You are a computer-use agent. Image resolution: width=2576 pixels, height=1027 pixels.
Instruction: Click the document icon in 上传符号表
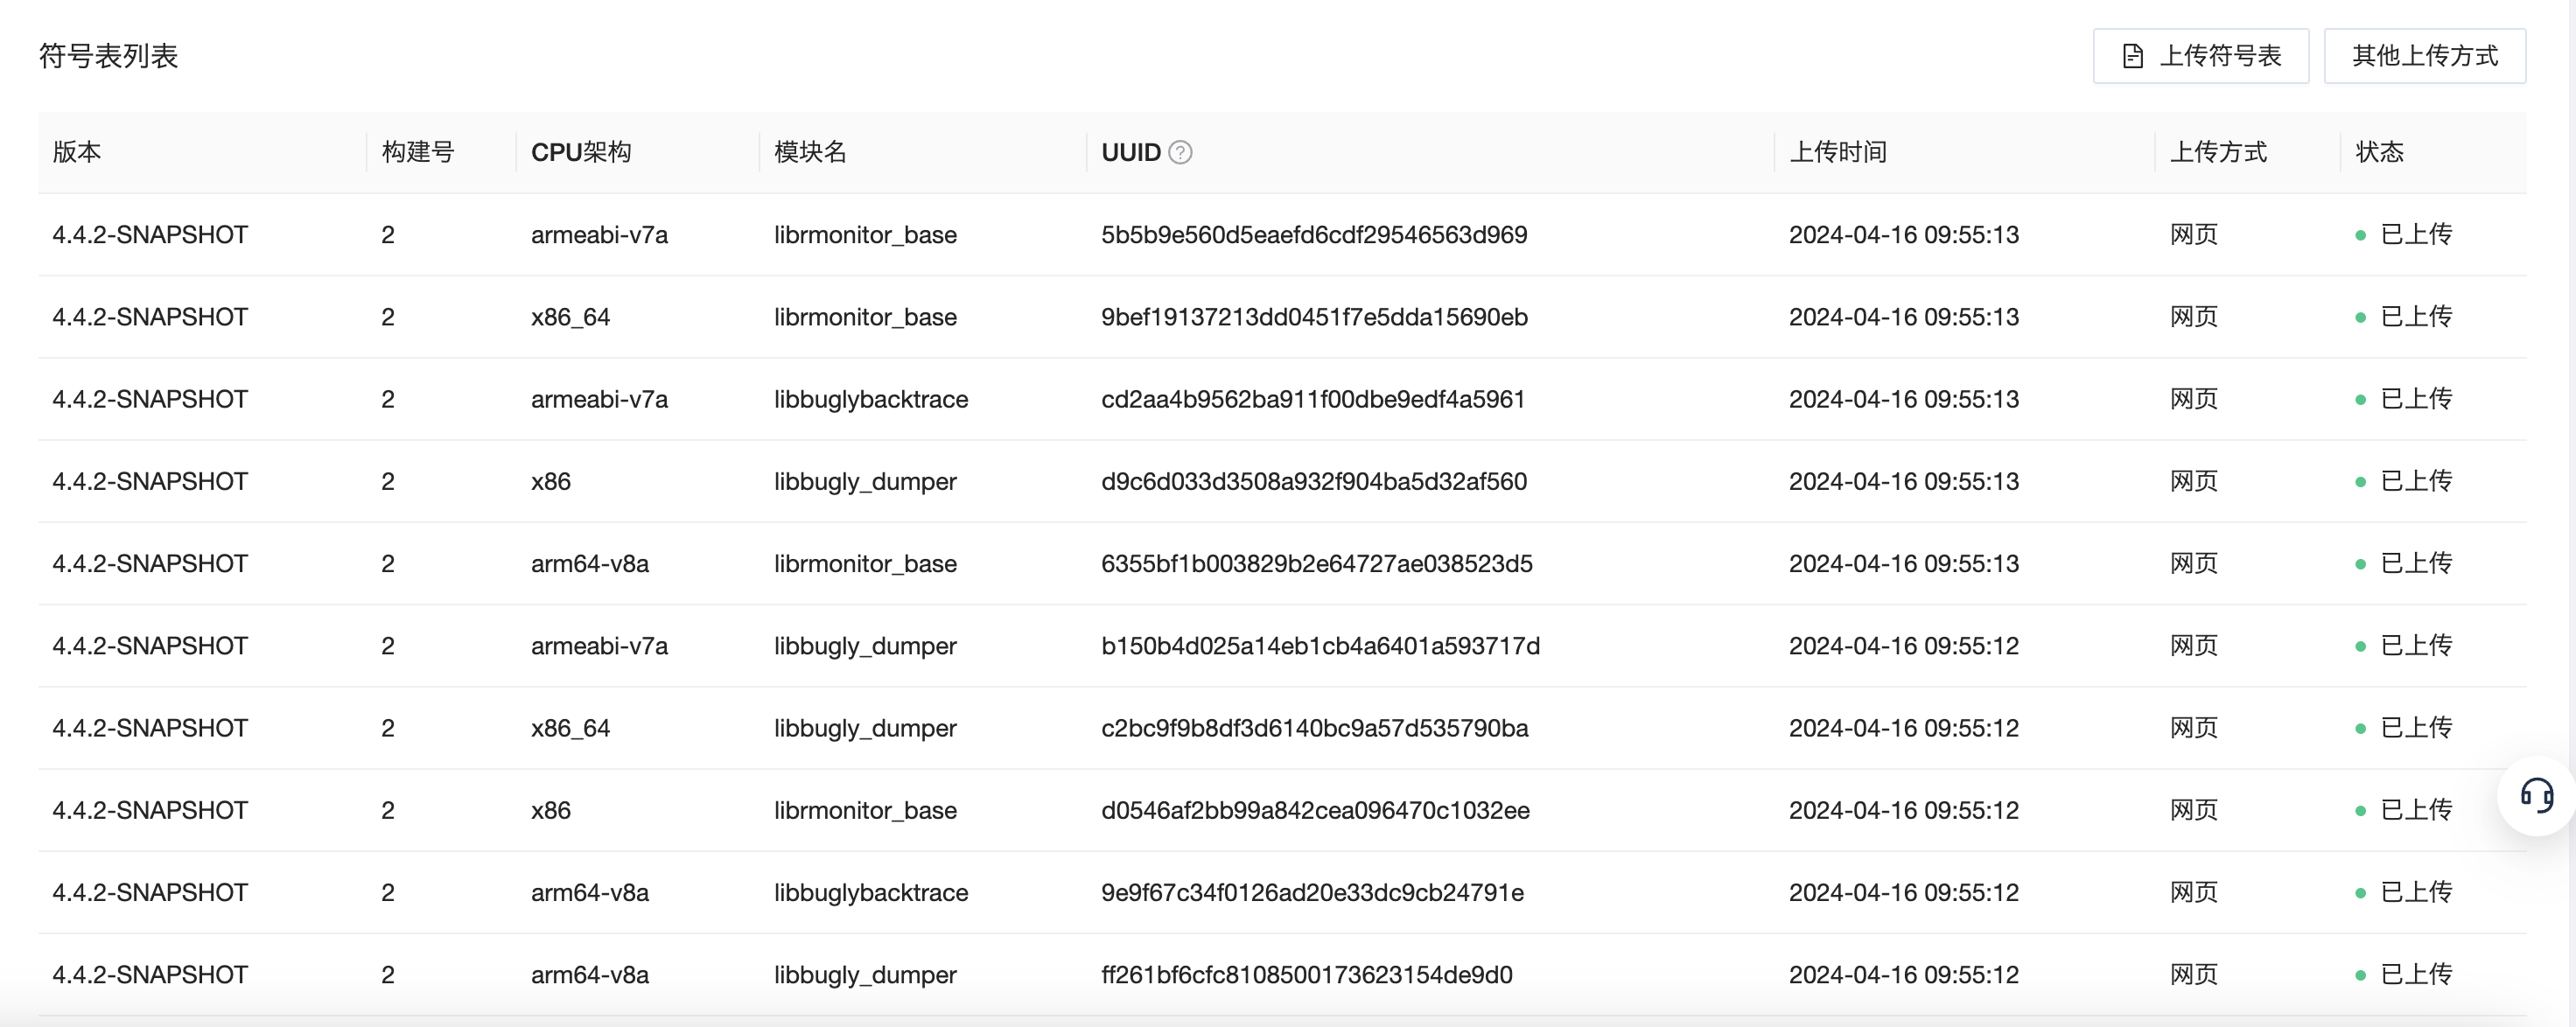click(2133, 56)
